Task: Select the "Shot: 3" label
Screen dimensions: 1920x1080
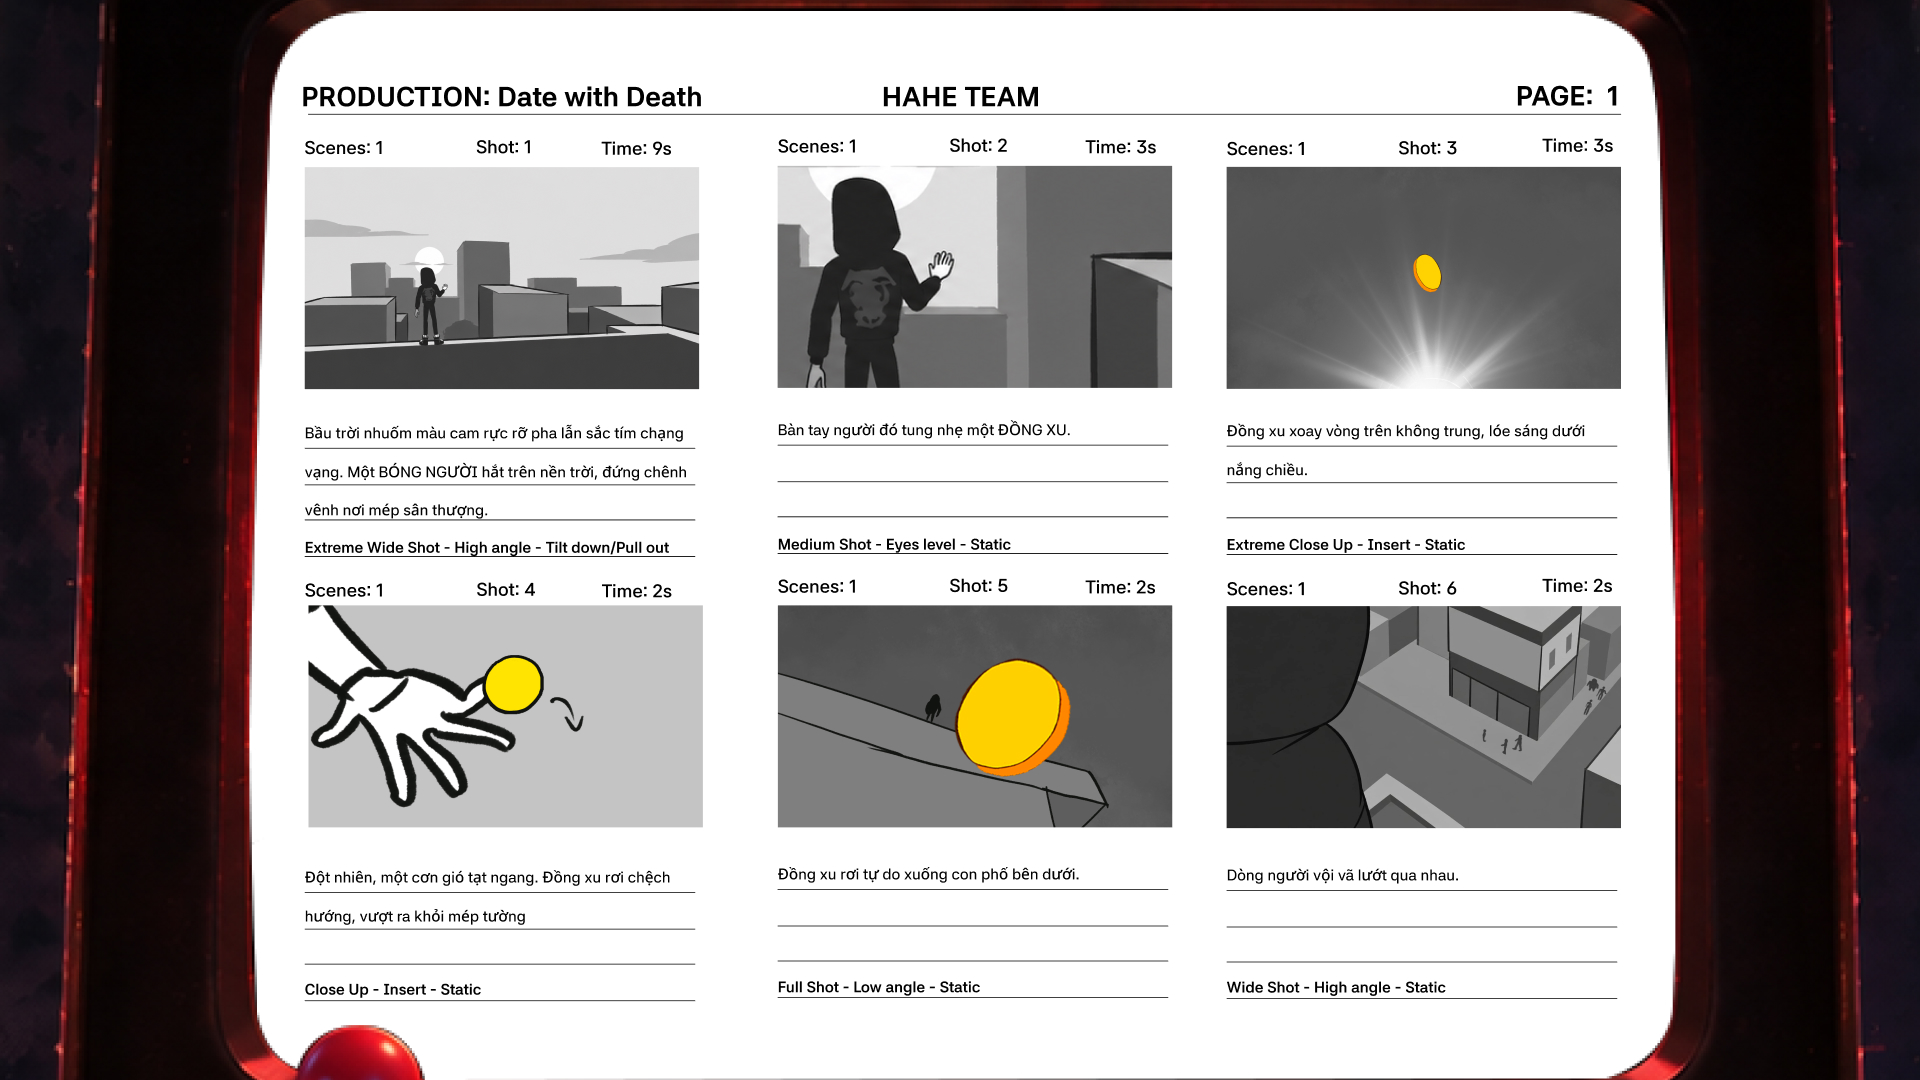Action: 1427,148
